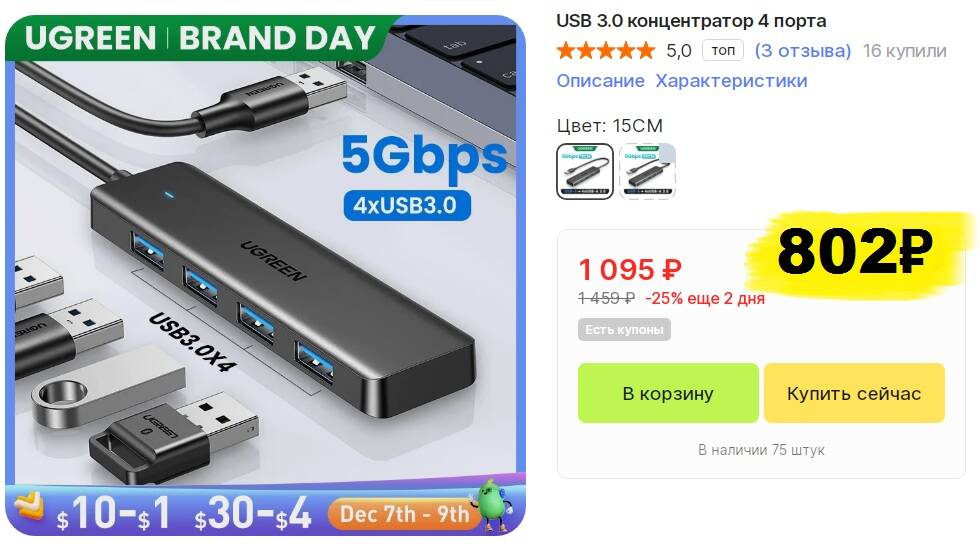
Task: Click the Dec 7th - 9th promo label
Action: (x=404, y=514)
